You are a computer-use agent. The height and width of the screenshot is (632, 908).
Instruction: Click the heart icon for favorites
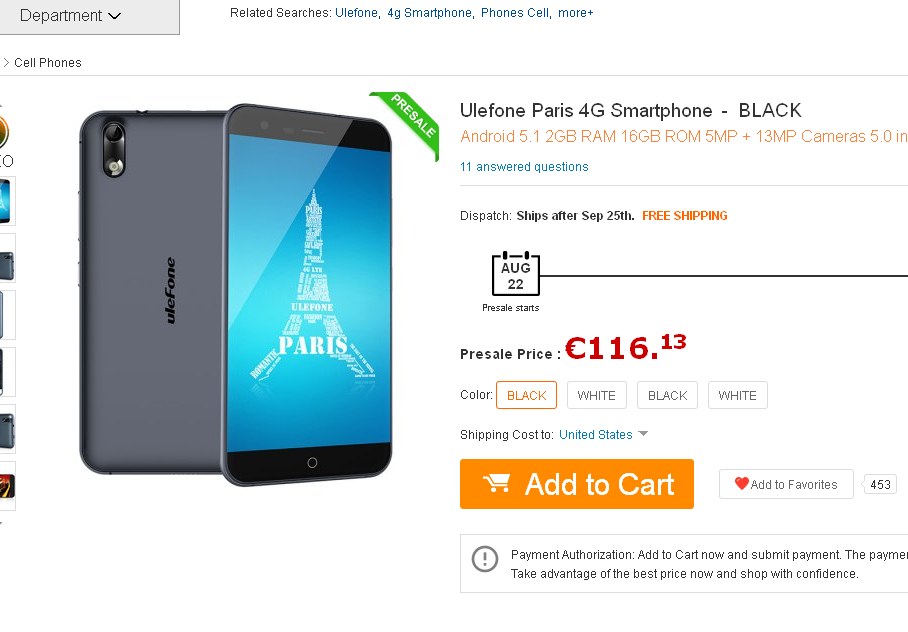point(741,484)
